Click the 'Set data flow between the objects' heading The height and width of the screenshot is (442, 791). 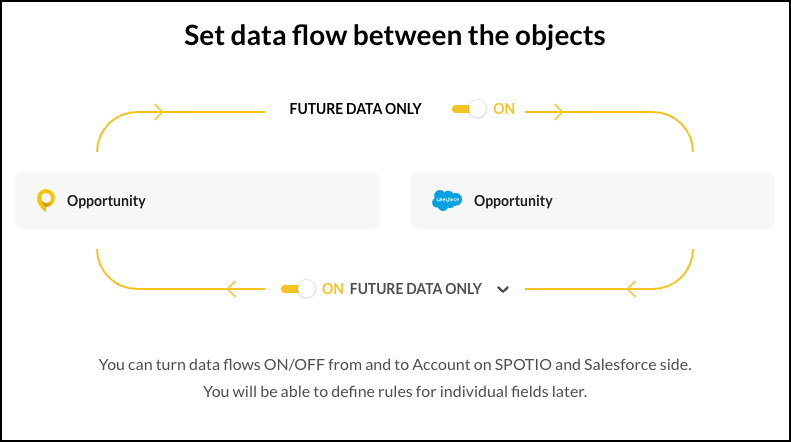pos(394,35)
